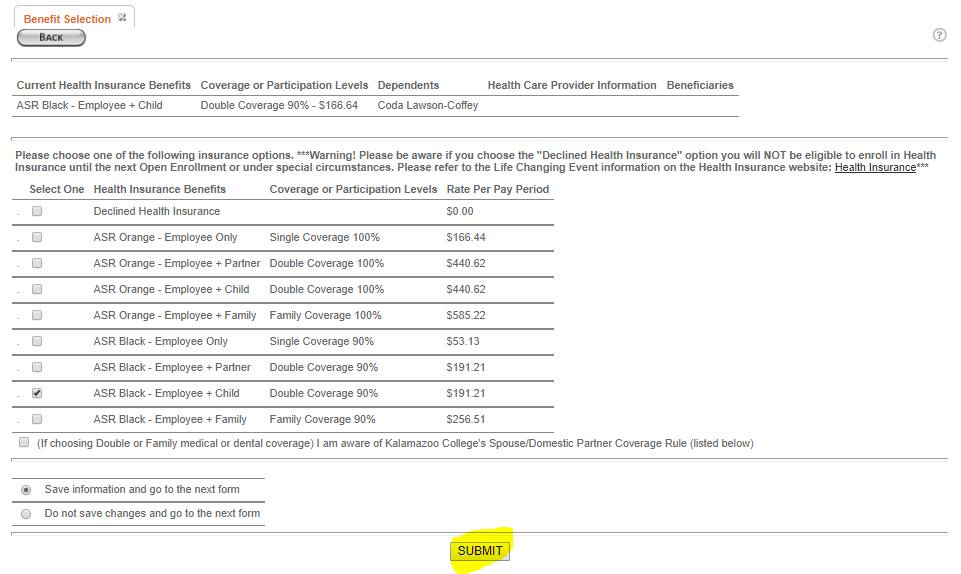Viewport: 961px width, 574px height.
Task: Select ASR Orange - Employee + Partner checkbox
Action: tap(37, 263)
